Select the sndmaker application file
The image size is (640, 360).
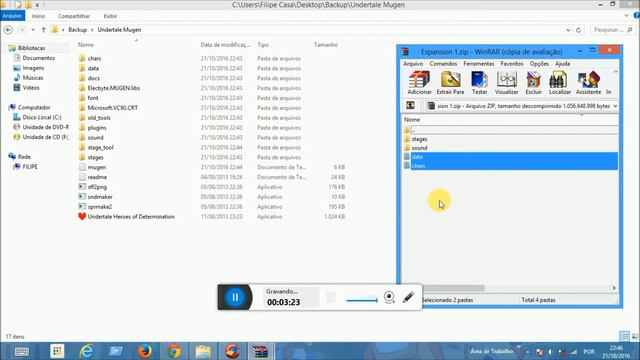[100, 197]
